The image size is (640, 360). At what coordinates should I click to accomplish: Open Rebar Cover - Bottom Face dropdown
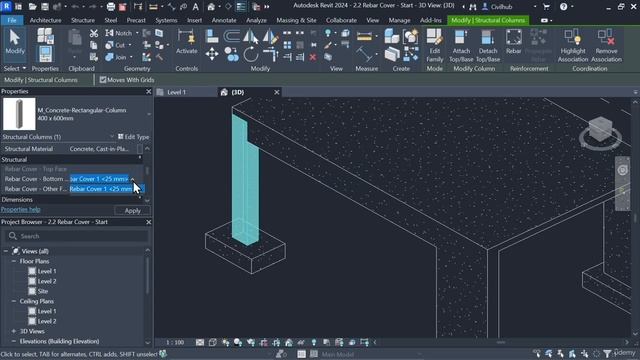click(x=132, y=179)
